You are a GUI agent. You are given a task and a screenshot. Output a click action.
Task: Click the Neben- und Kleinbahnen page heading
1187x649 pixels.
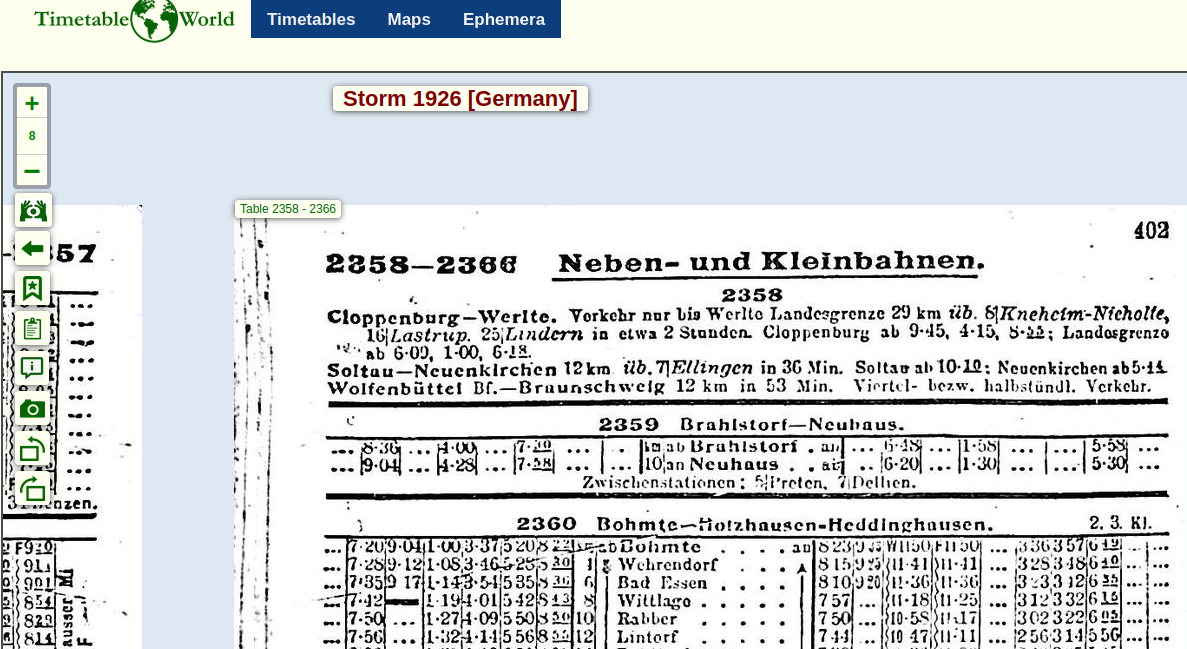click(770, 263)
